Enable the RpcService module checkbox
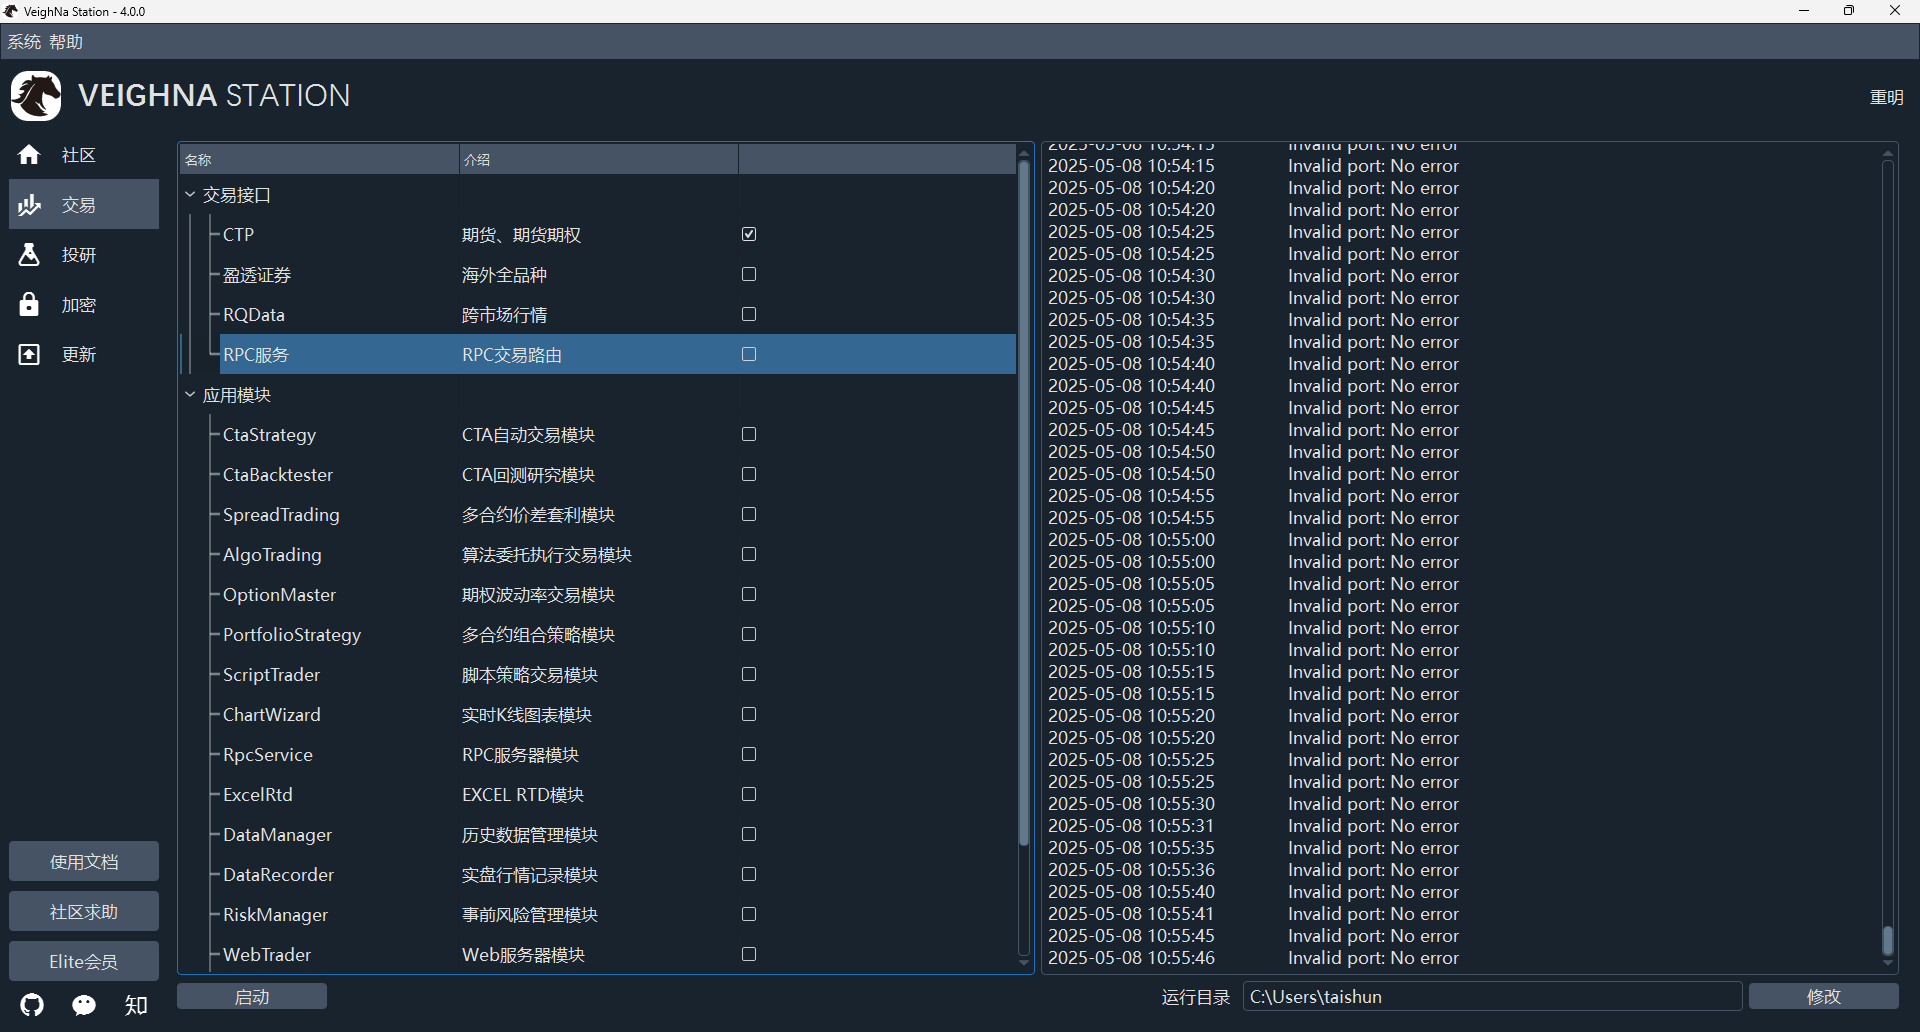Screen dimensions: 1920x1032 pos(749,754)
